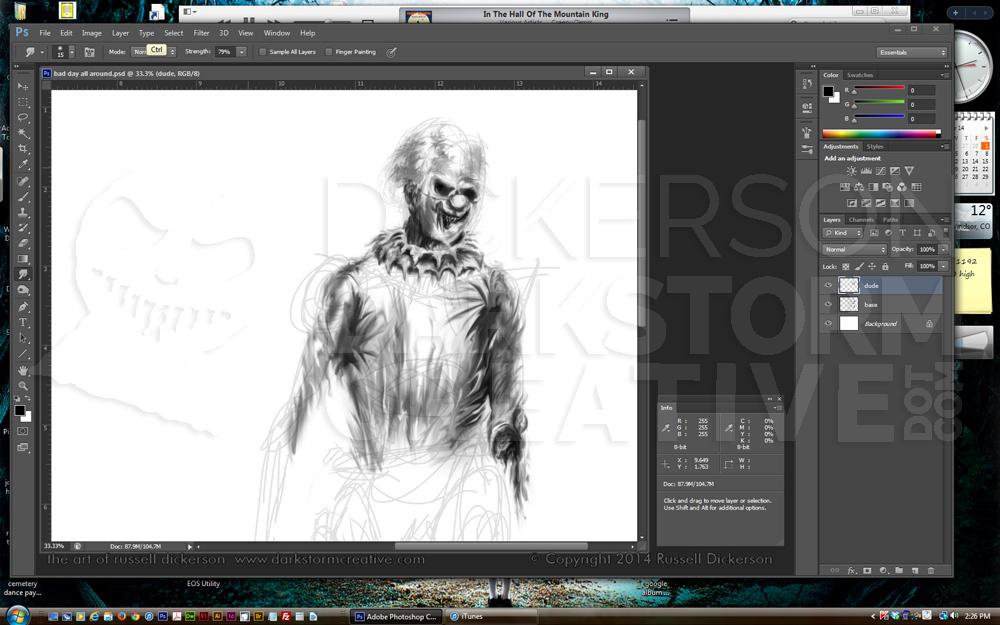
Task: Open the blending Mode dropdown in options bar
Action: tap(153, 52)
